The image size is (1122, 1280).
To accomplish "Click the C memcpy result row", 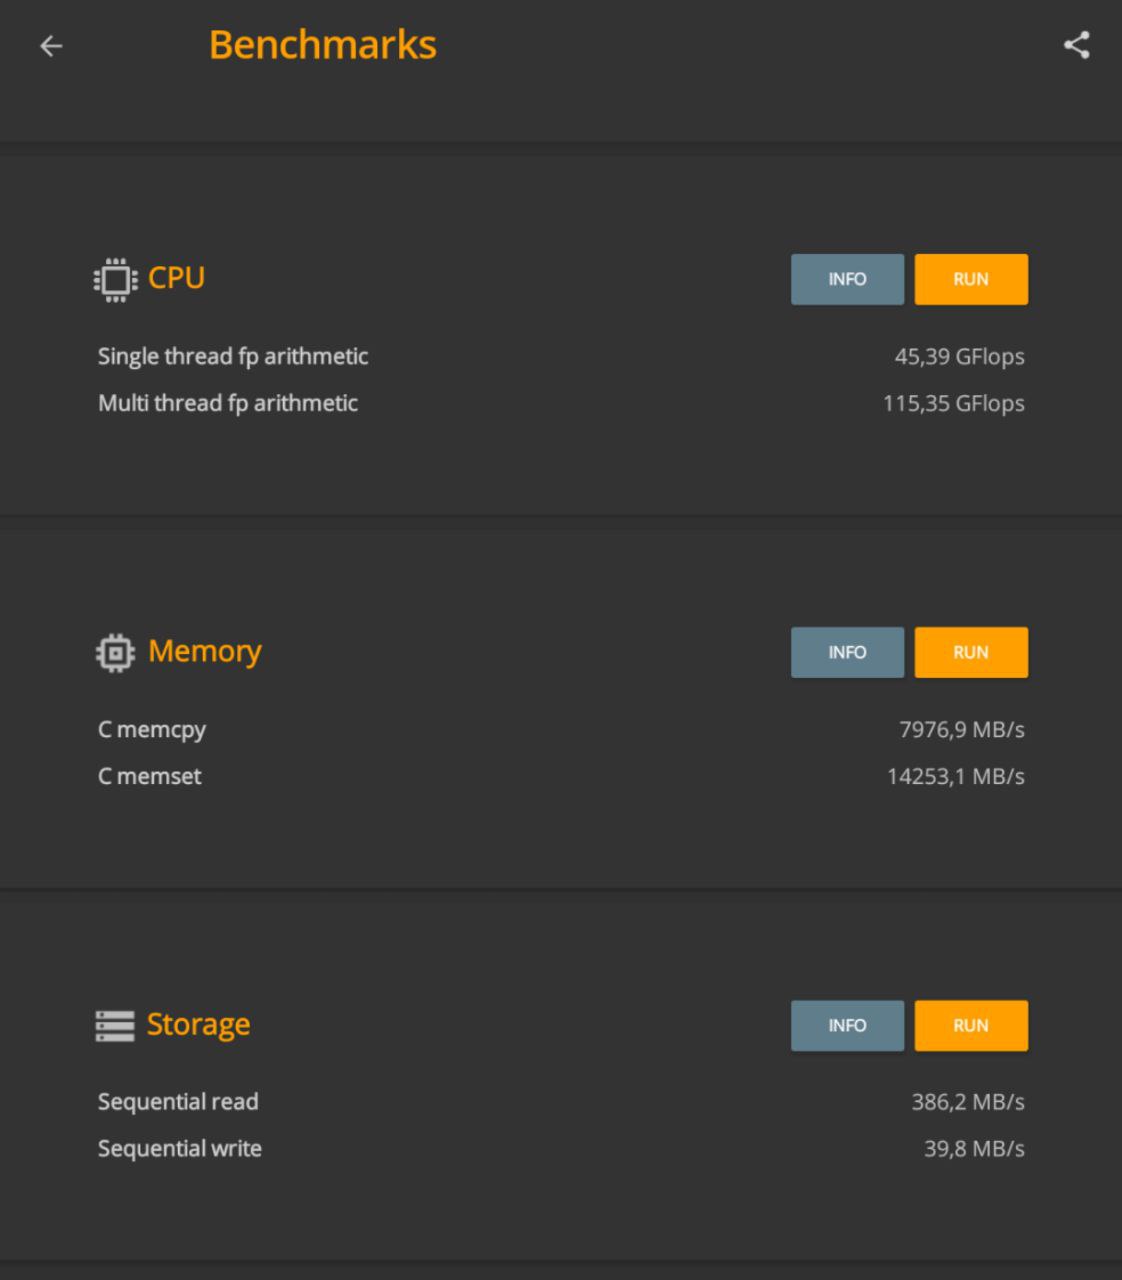I will click(561, 730).
